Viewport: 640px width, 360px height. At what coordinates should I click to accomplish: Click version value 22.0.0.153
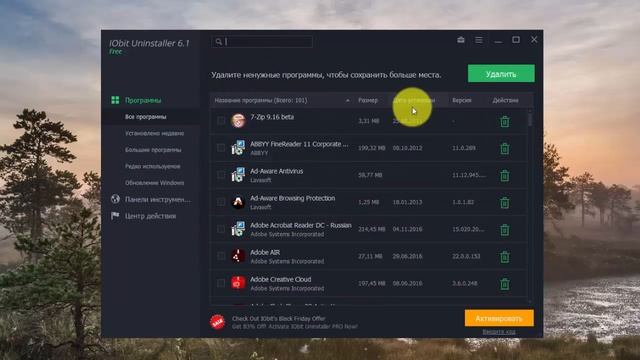[x=466, y=256]
